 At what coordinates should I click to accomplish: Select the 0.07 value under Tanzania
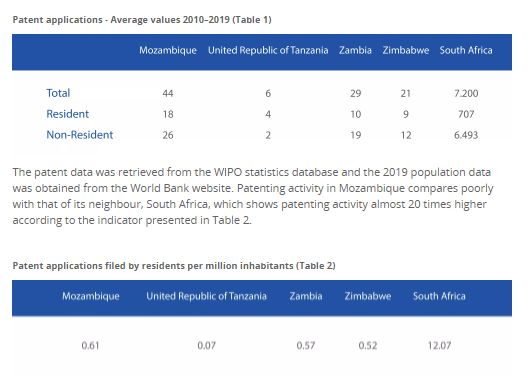click(x=207, y=345)
